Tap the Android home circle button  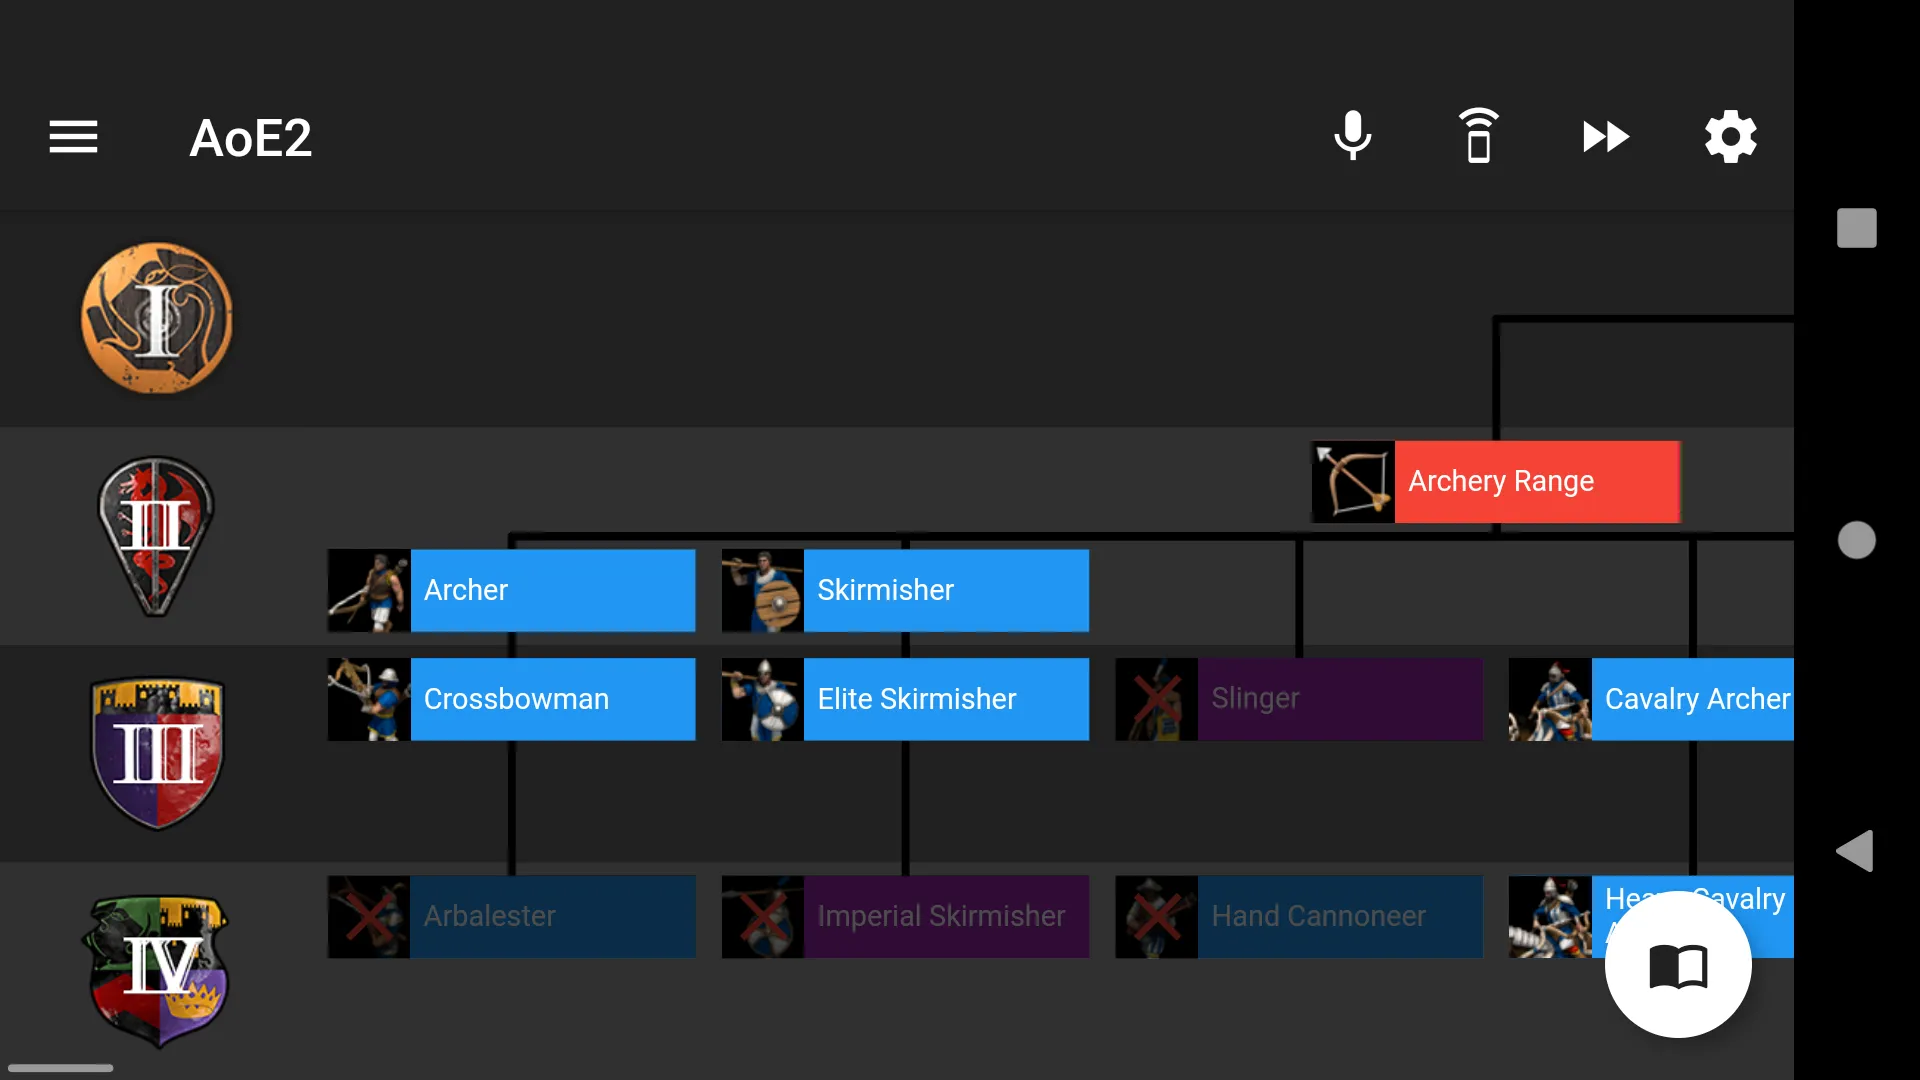1857,540
